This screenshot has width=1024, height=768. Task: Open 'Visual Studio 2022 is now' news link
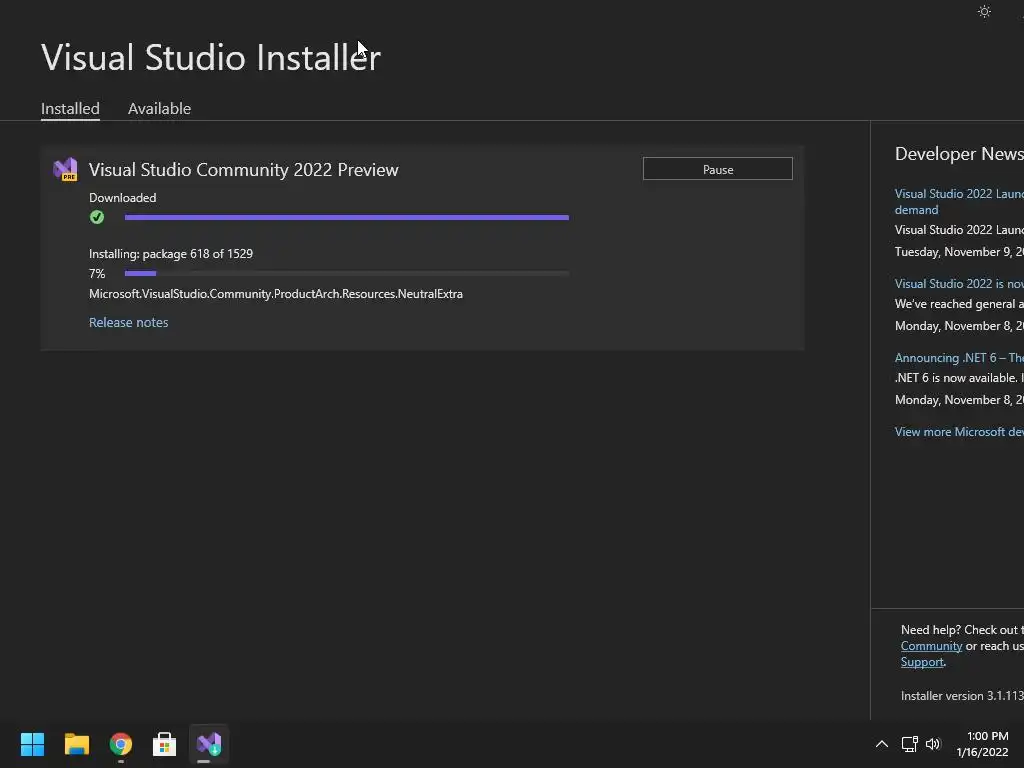959,283
